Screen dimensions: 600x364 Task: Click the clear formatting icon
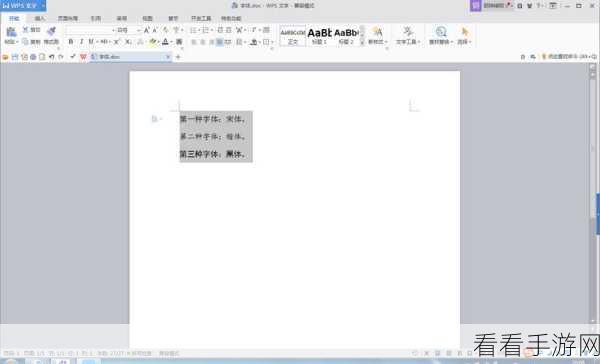tap(165, 30)
